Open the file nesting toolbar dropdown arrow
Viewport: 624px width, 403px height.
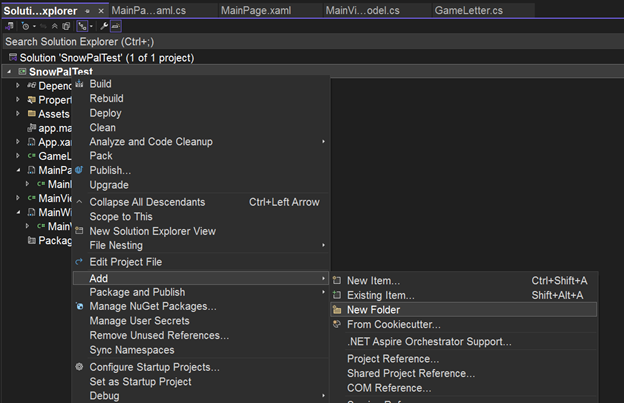click(92, 26)
